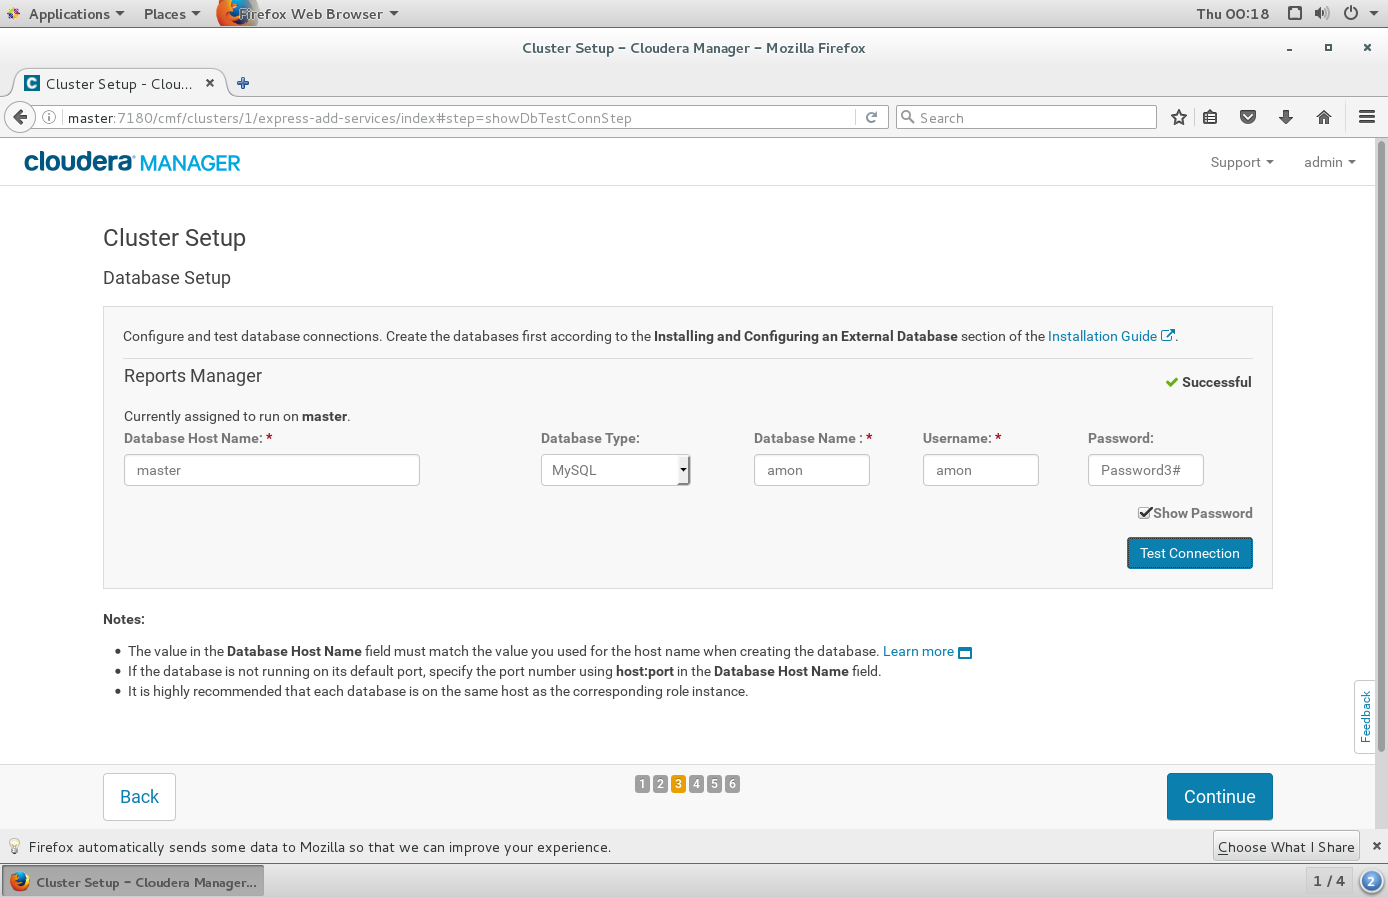This screenshot has width=1388, height=897.
Task: Click the page reload icon
Action: [x=871, y=117]
